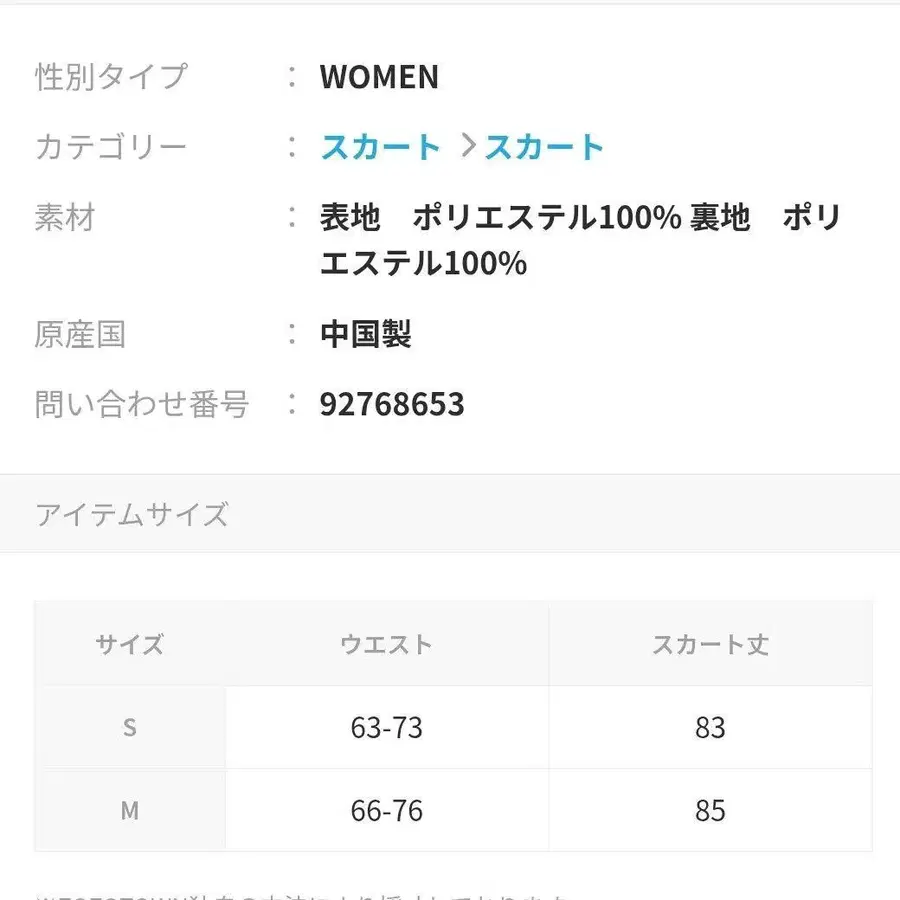Click the 性別タイプ field label

[110, 77]
